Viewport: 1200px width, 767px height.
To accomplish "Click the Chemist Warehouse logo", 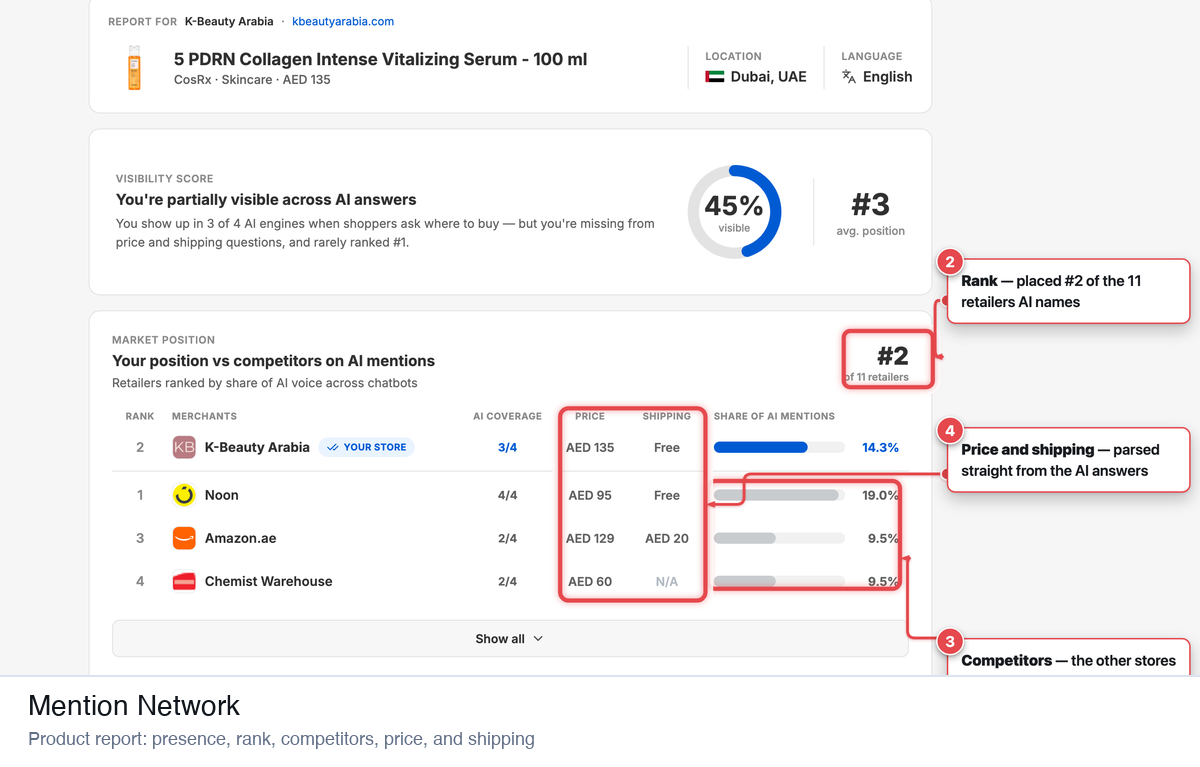I will (x=184, y=581).
